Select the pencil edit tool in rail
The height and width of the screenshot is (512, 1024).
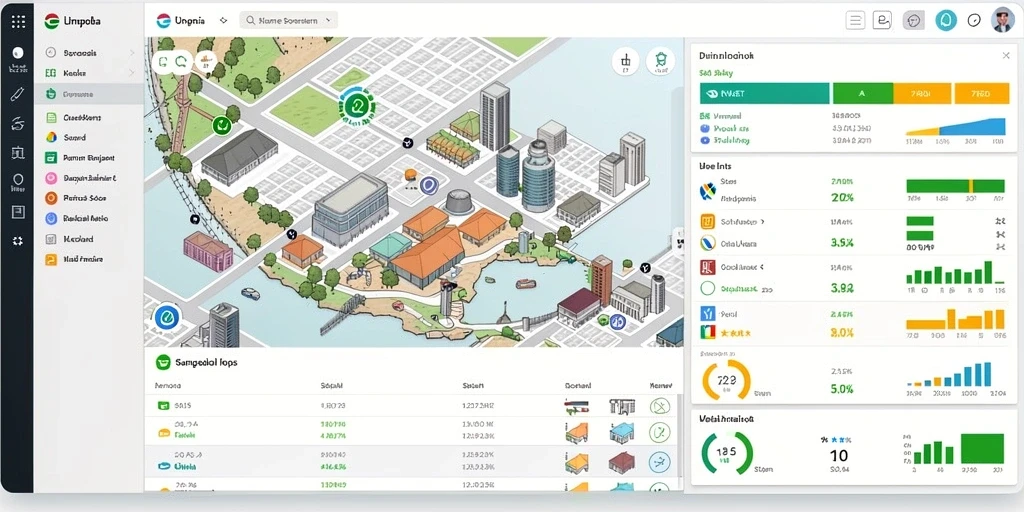click(18, 93)
